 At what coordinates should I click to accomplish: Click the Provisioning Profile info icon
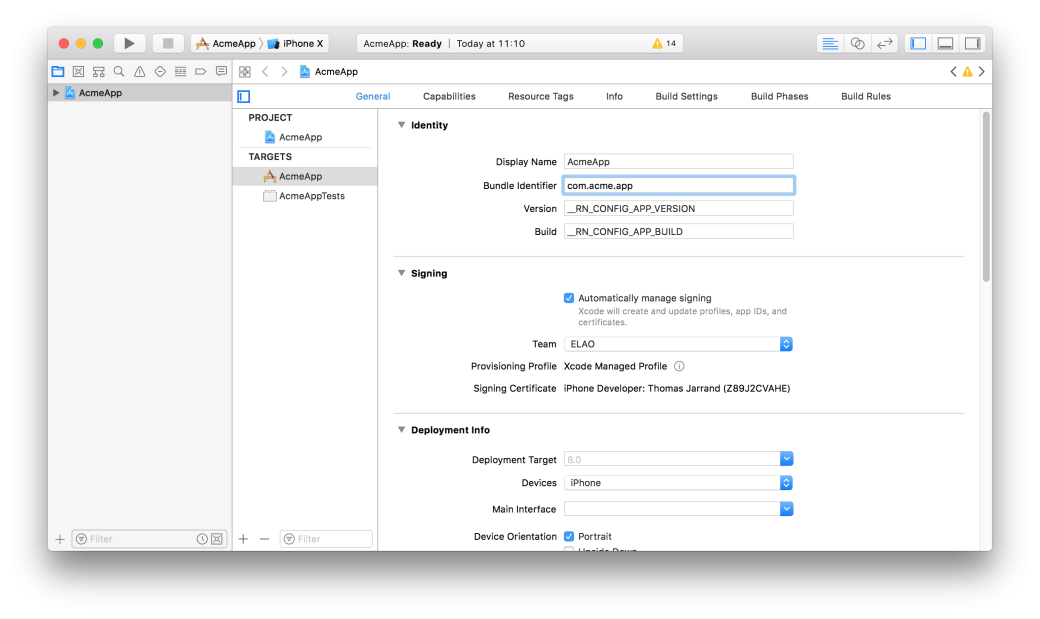[x=679, y=366]
